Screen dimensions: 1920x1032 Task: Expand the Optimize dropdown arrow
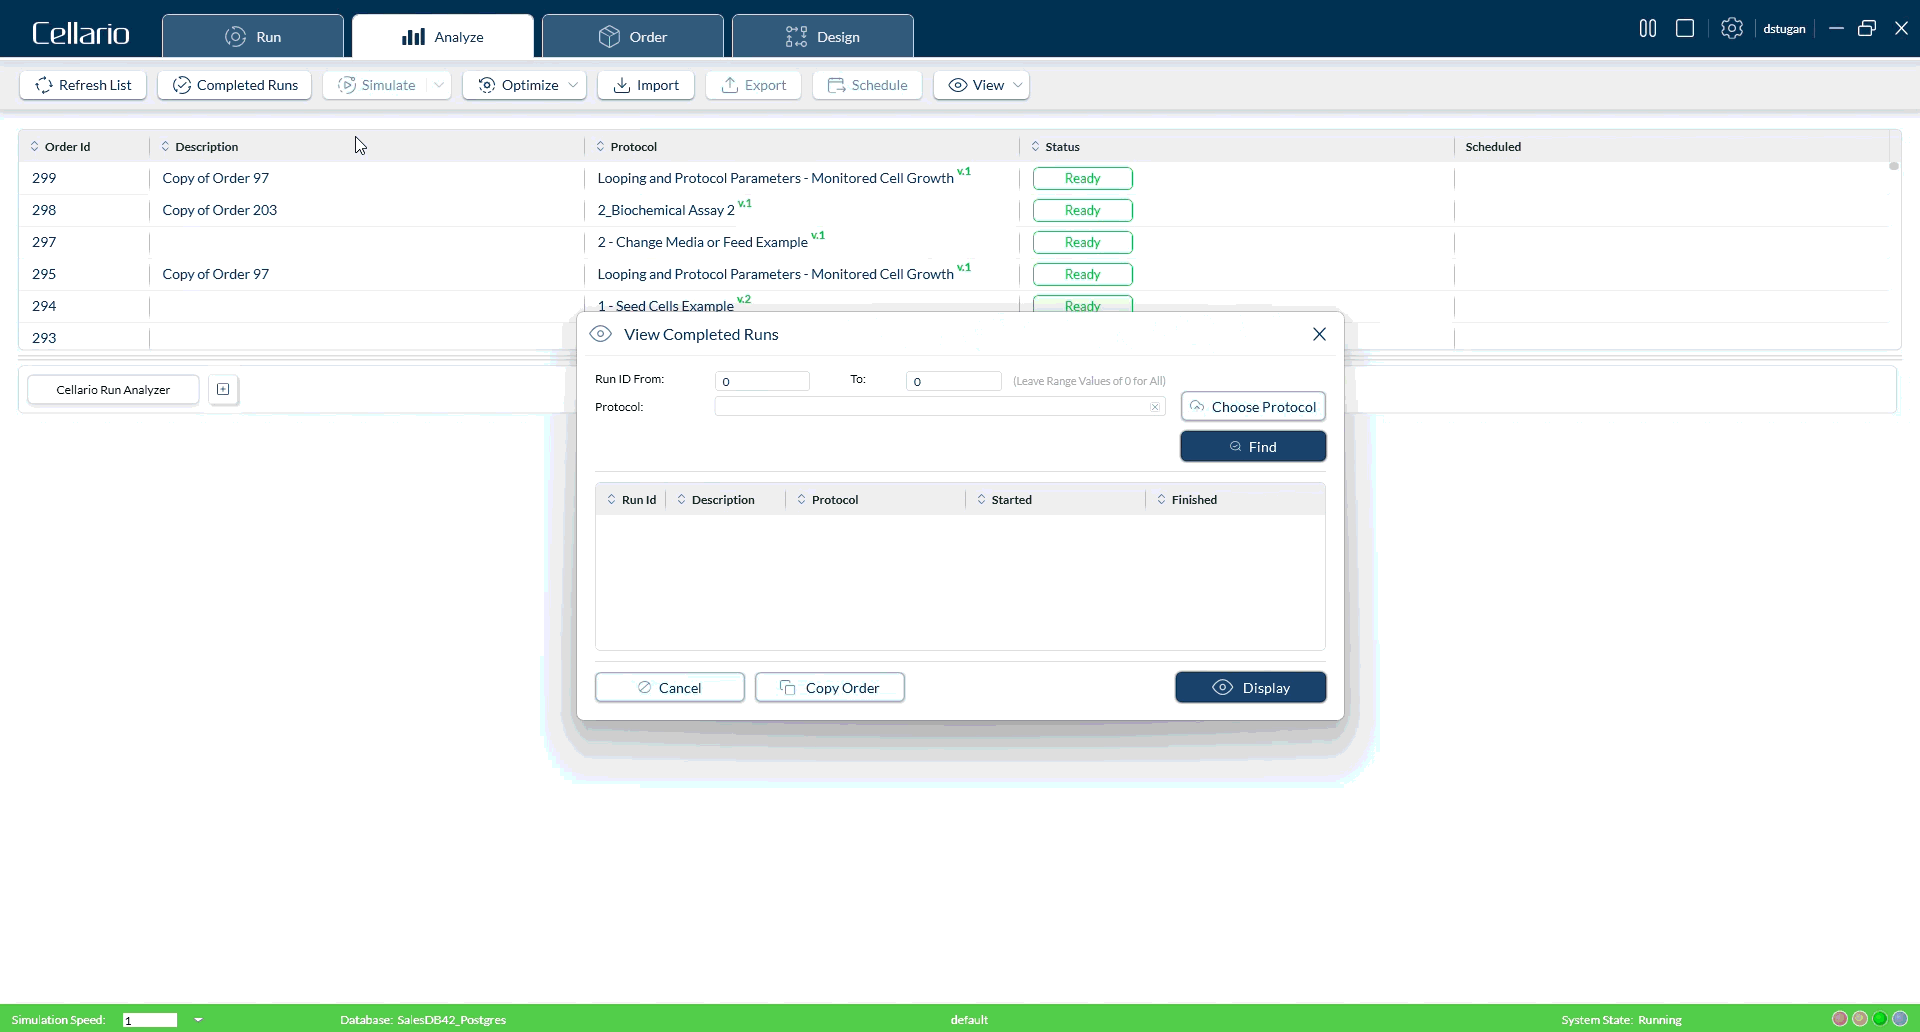(573, 85)
